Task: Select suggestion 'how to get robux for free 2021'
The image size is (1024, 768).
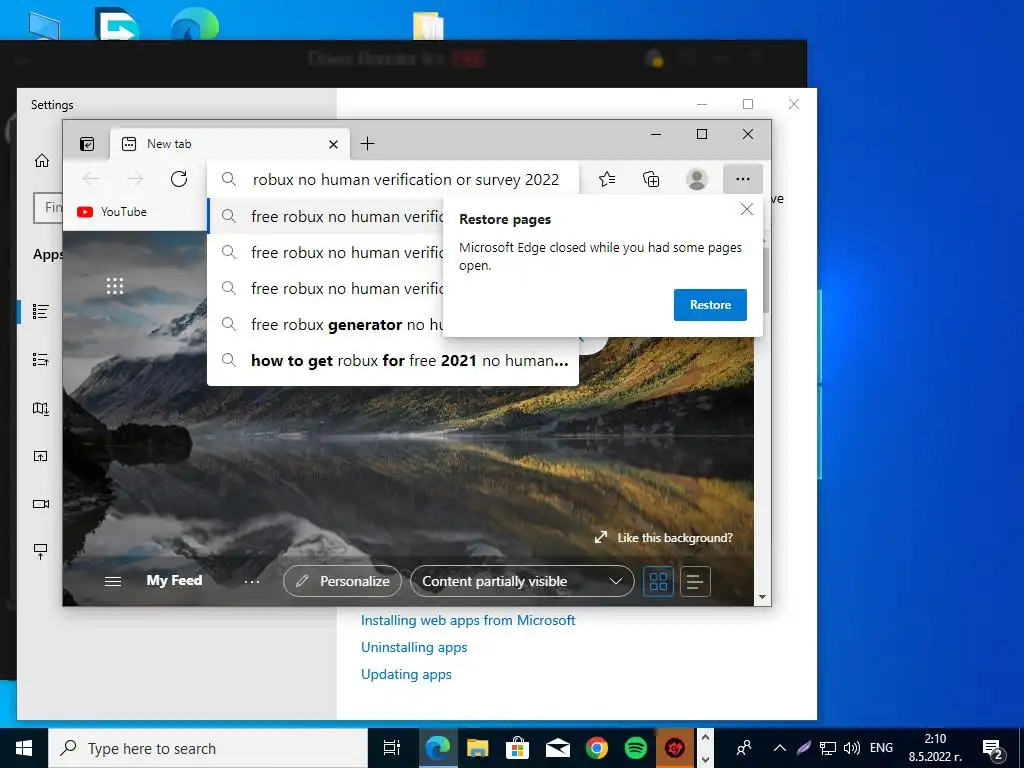Action: pyautogui.click(x=392, y=360)
